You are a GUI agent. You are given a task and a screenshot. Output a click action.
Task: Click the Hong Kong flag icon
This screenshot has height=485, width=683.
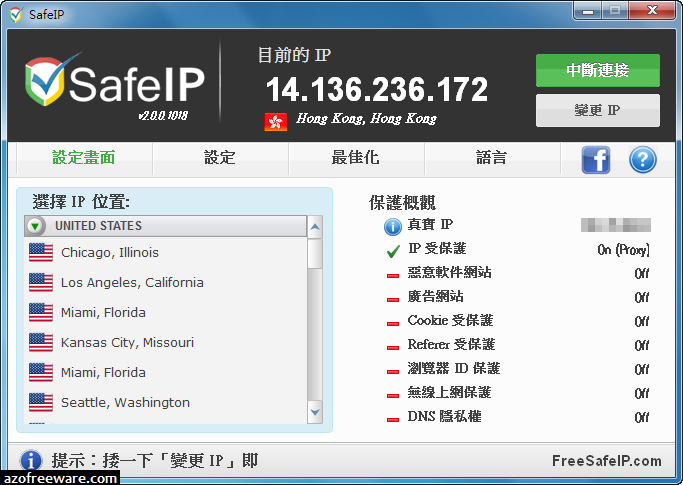tap(275, 122)
